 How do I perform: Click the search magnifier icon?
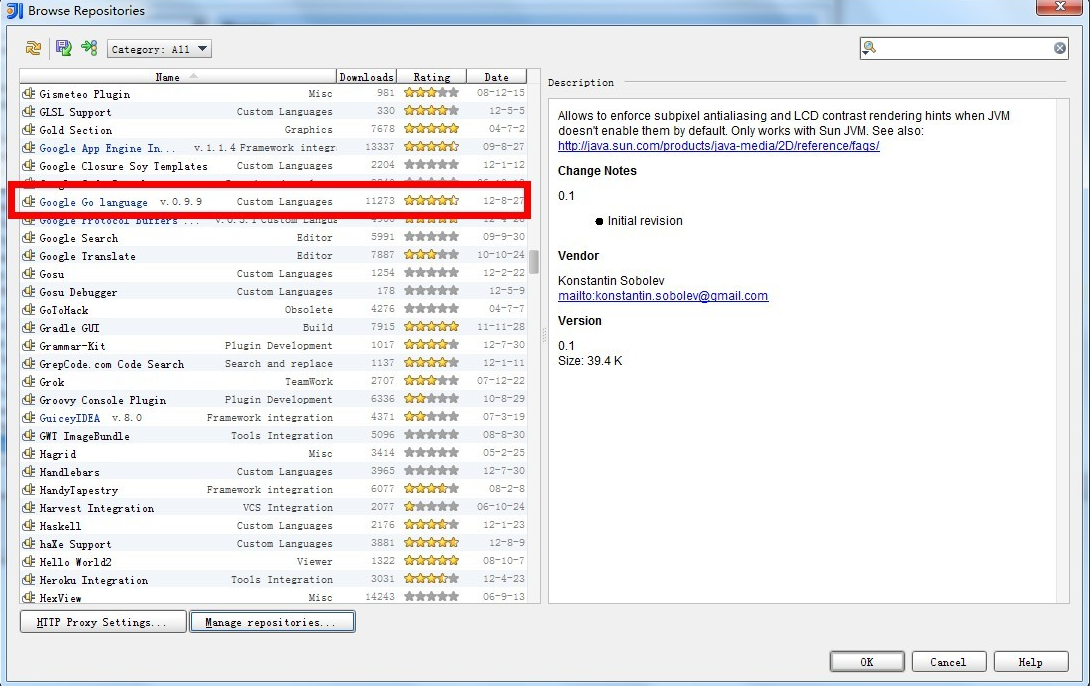870,48
